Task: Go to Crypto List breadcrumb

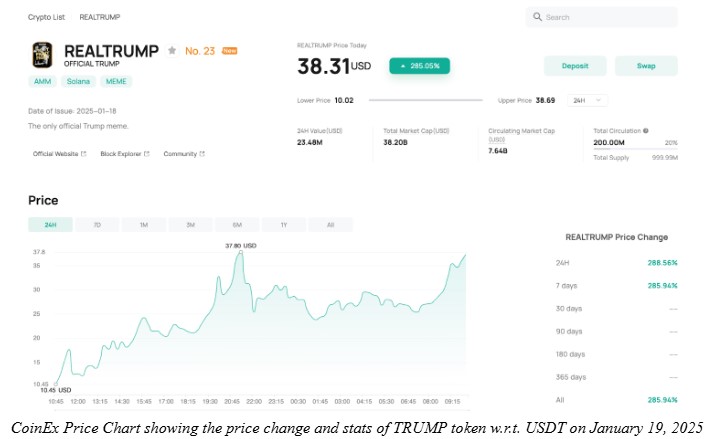Action: [46, 17]
